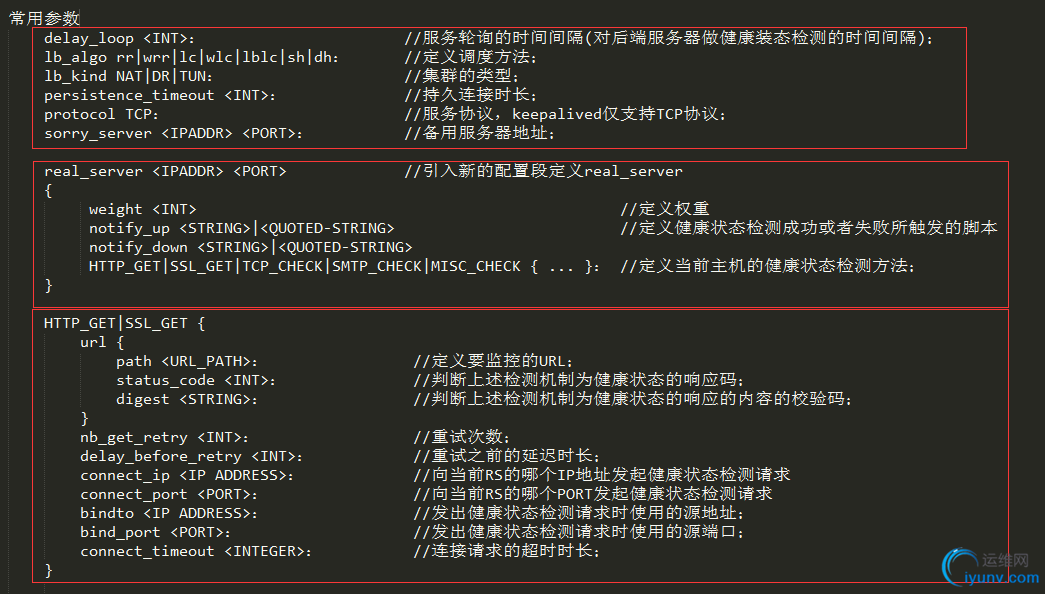The width and height of the screenshot is (1045, 594).
Task: Select the sorry_server <IPADDR> <PORT> line
Action: [x=173, y=133]
